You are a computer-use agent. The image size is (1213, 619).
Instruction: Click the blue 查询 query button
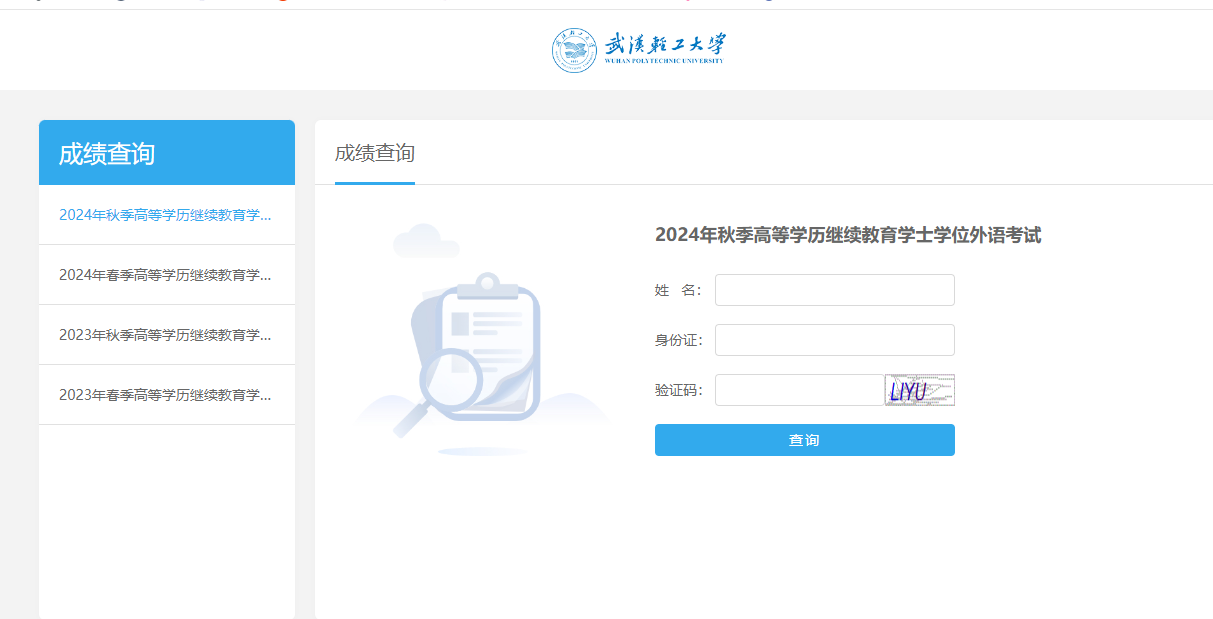click(804, 439)
